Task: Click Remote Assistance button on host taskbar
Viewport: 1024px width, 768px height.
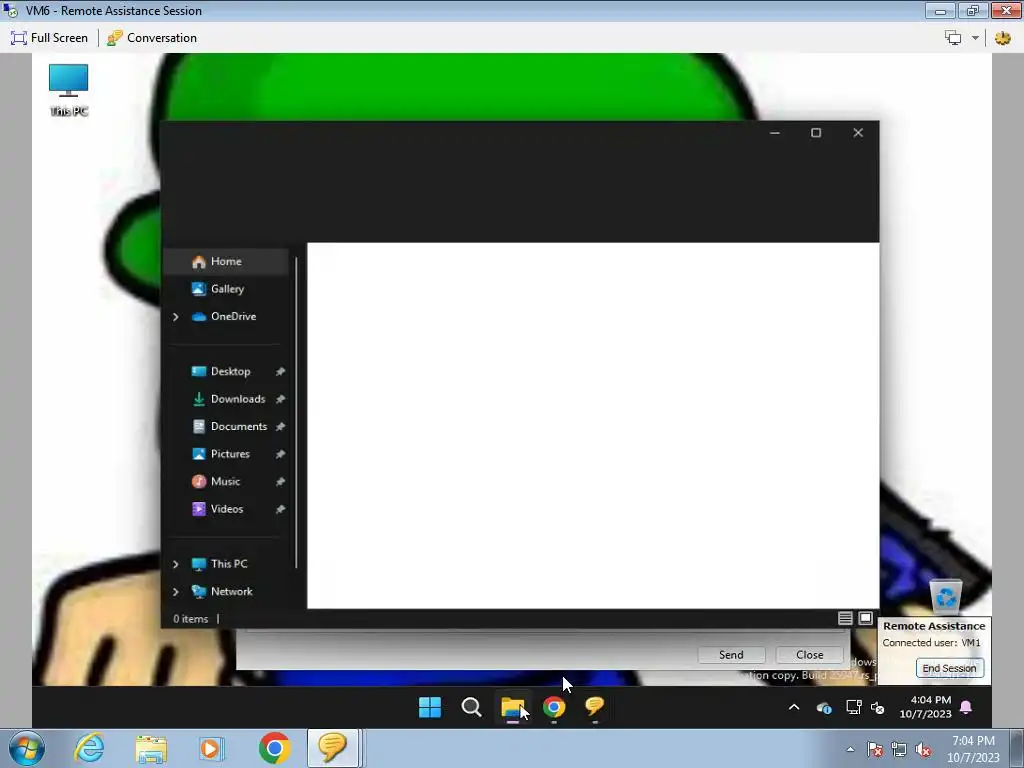Action: click(333, 748)
